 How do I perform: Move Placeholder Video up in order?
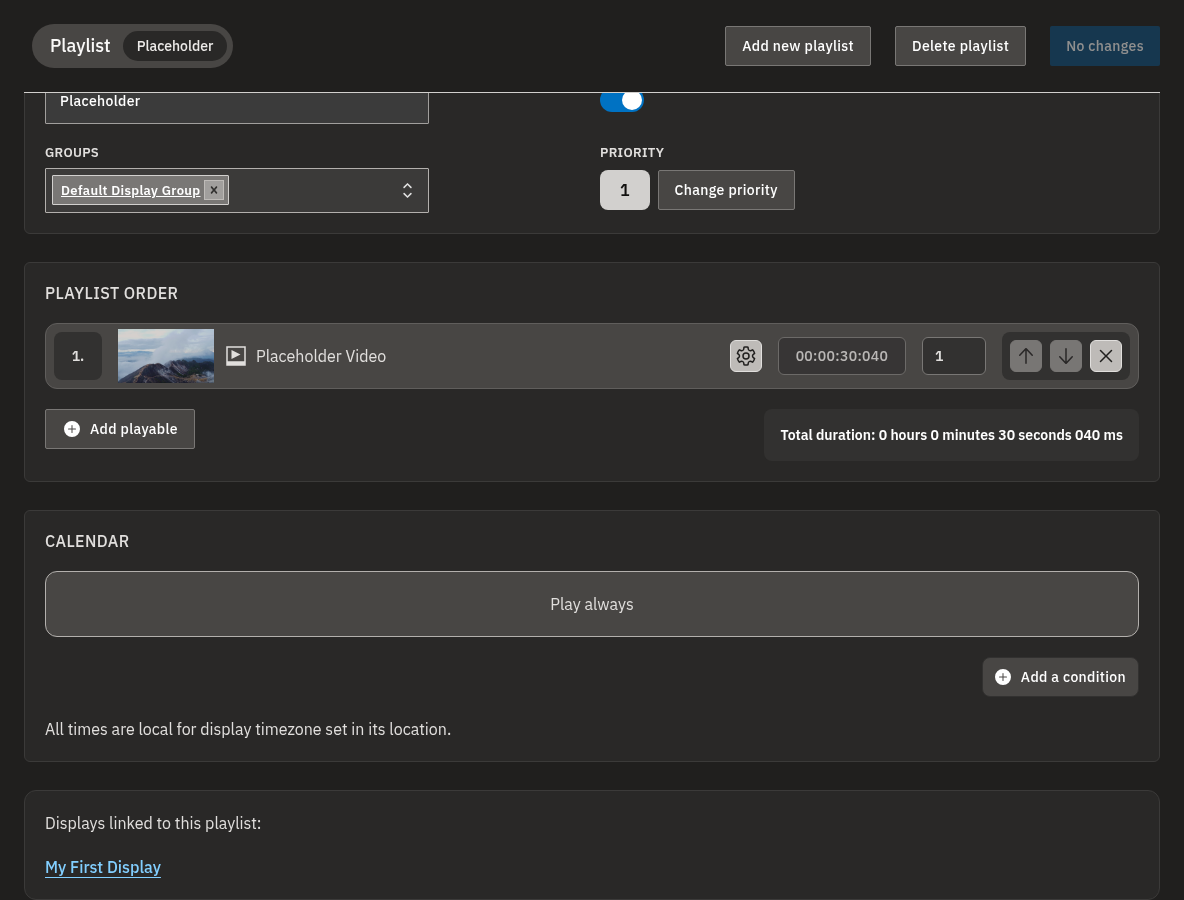point(1025,356)
